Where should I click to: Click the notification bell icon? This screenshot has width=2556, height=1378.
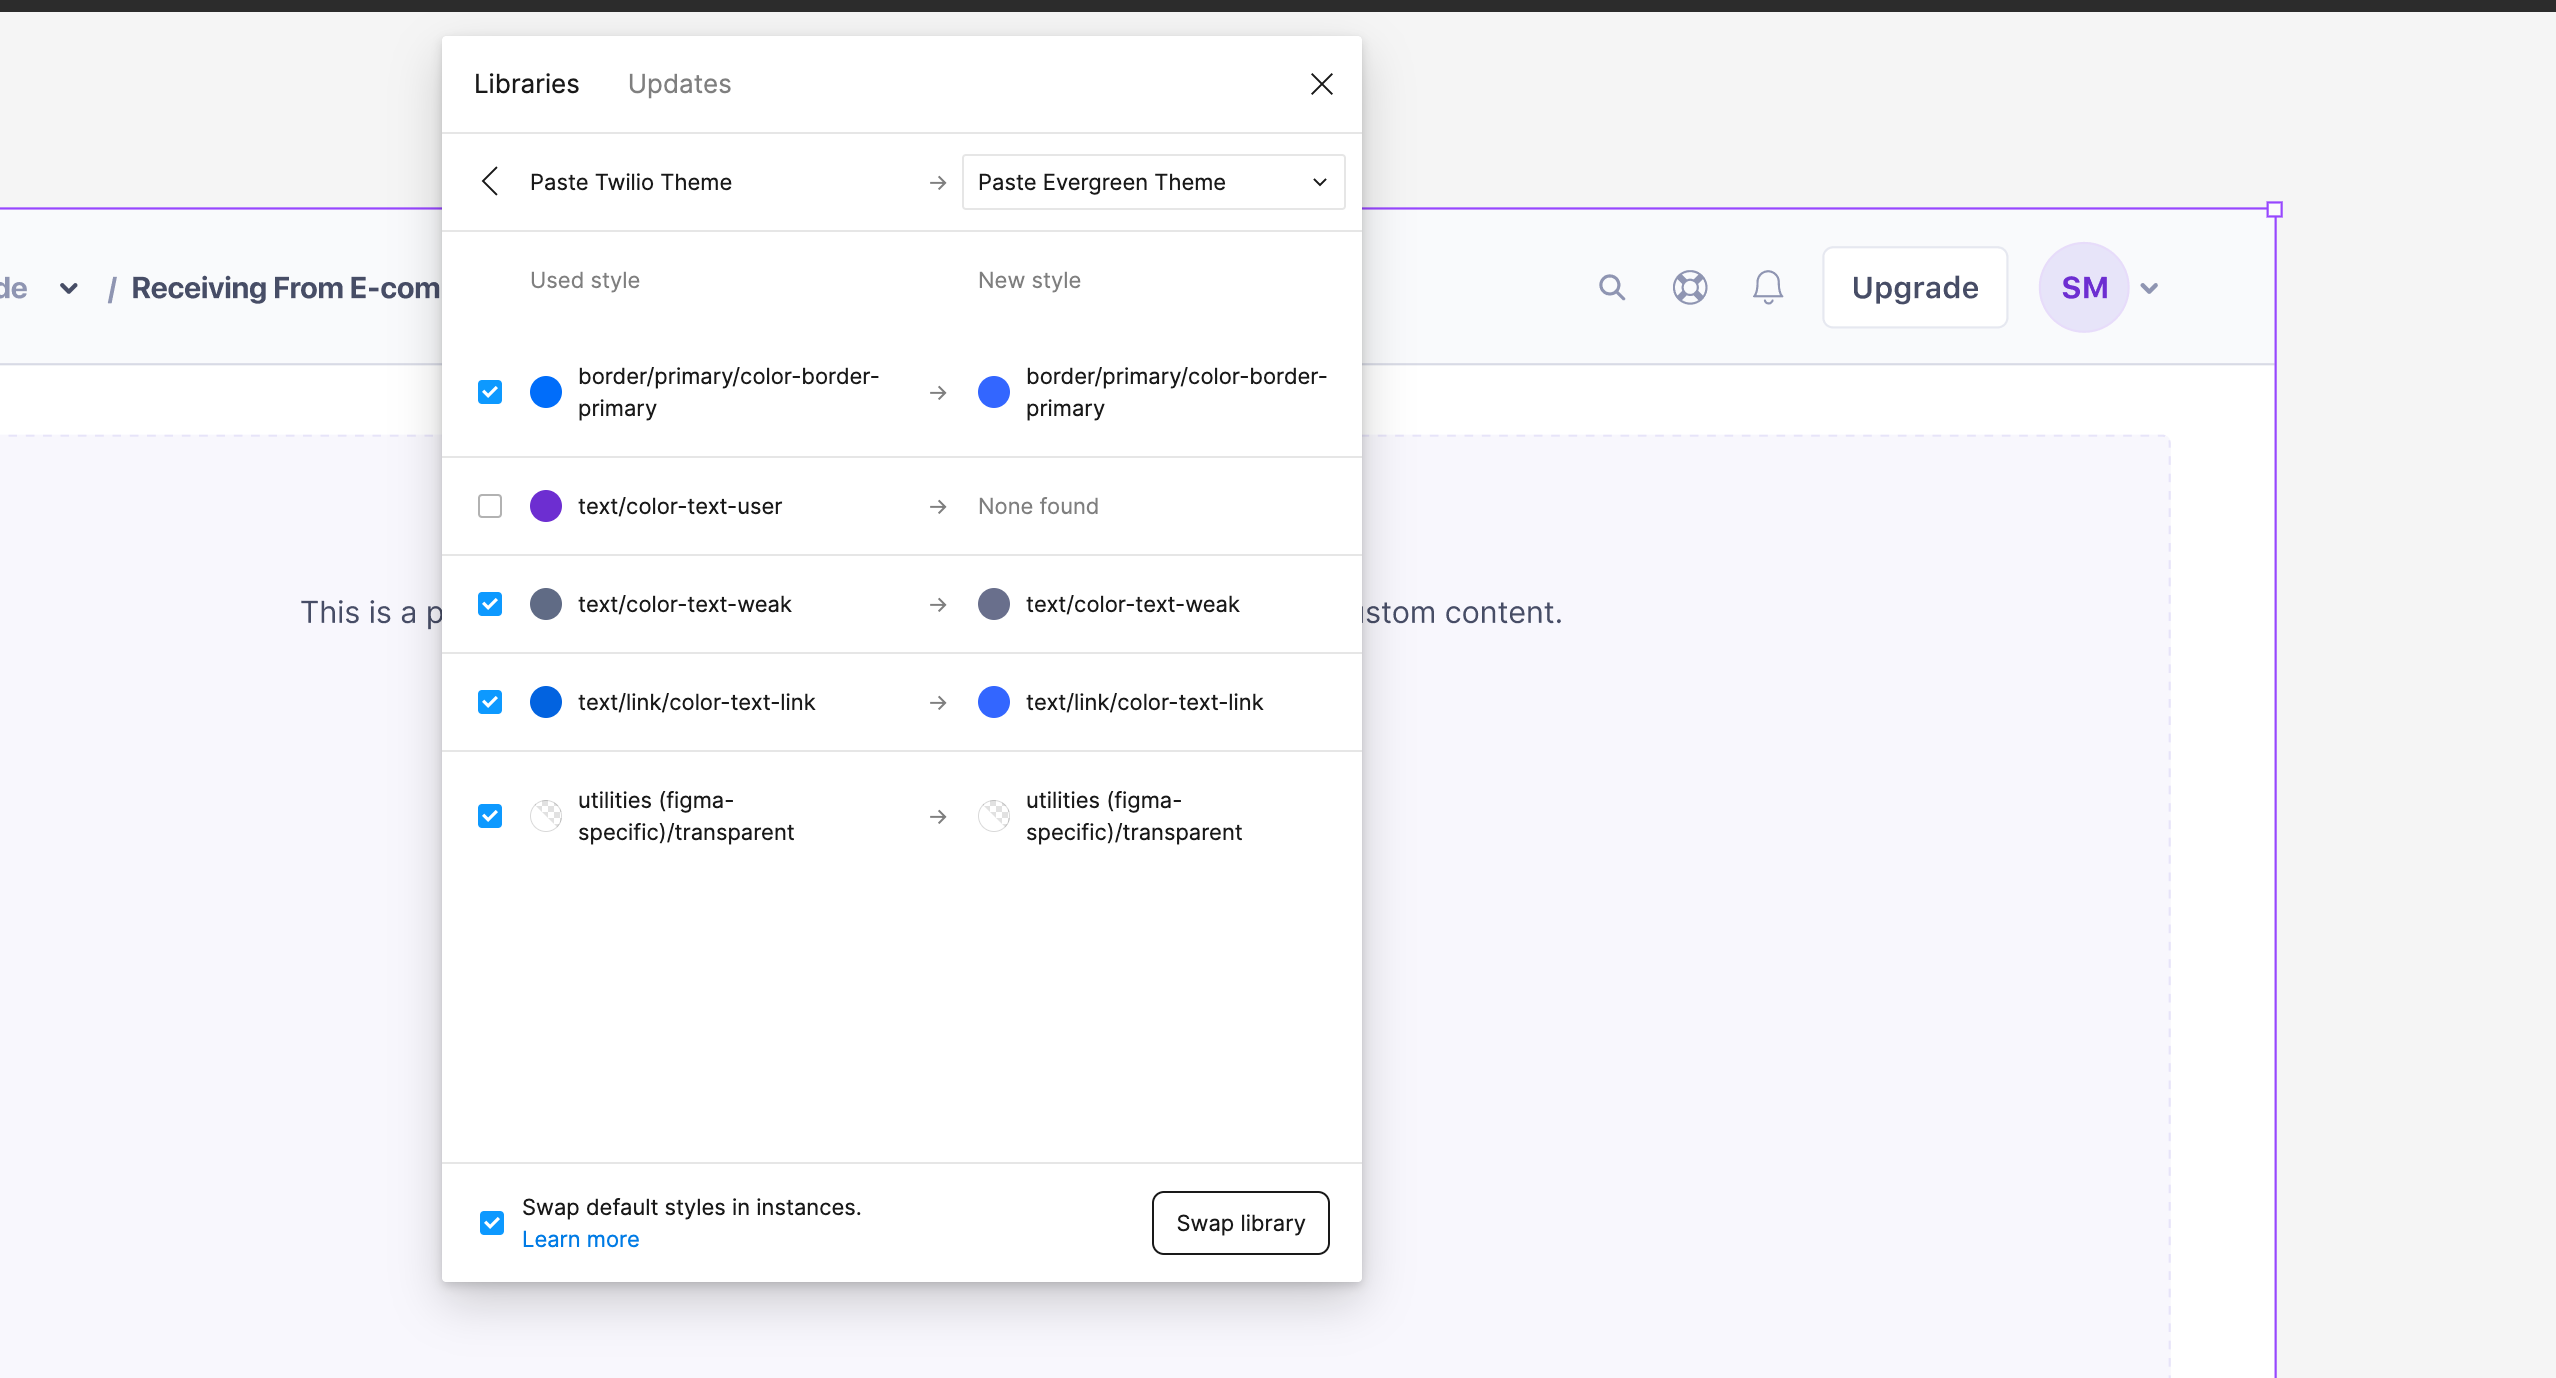click(1768, 288)
